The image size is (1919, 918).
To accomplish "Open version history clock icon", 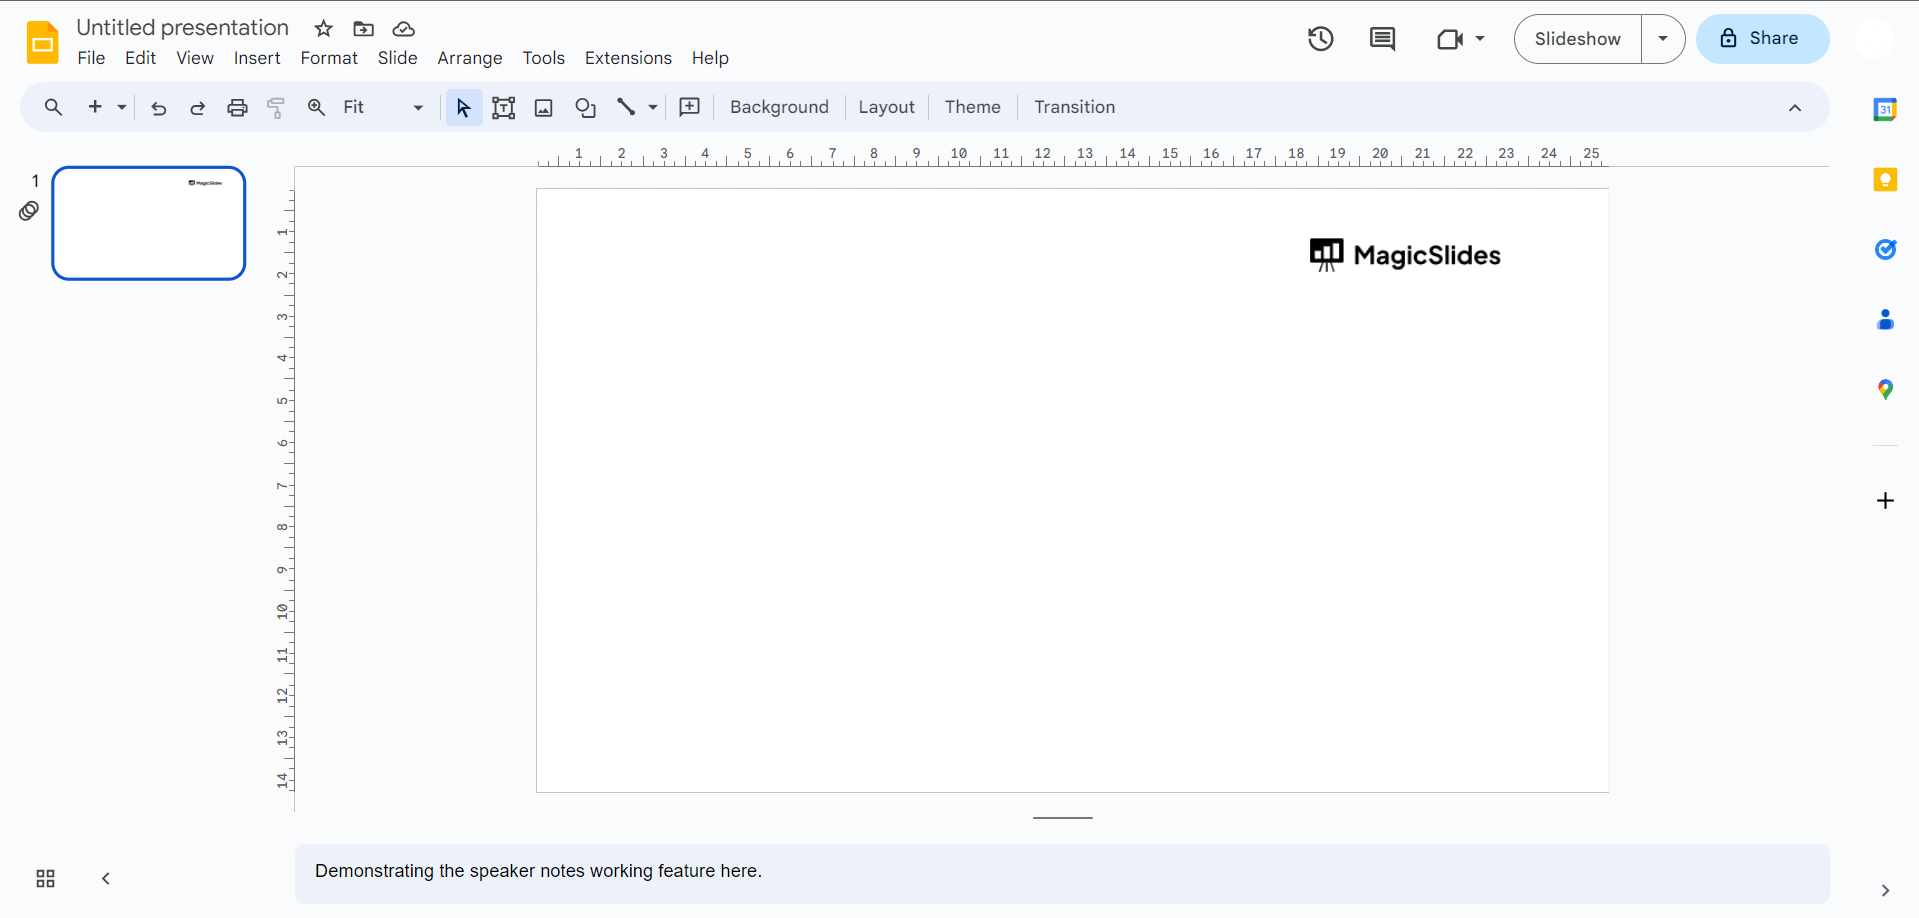I will [x=1320, y=39].
